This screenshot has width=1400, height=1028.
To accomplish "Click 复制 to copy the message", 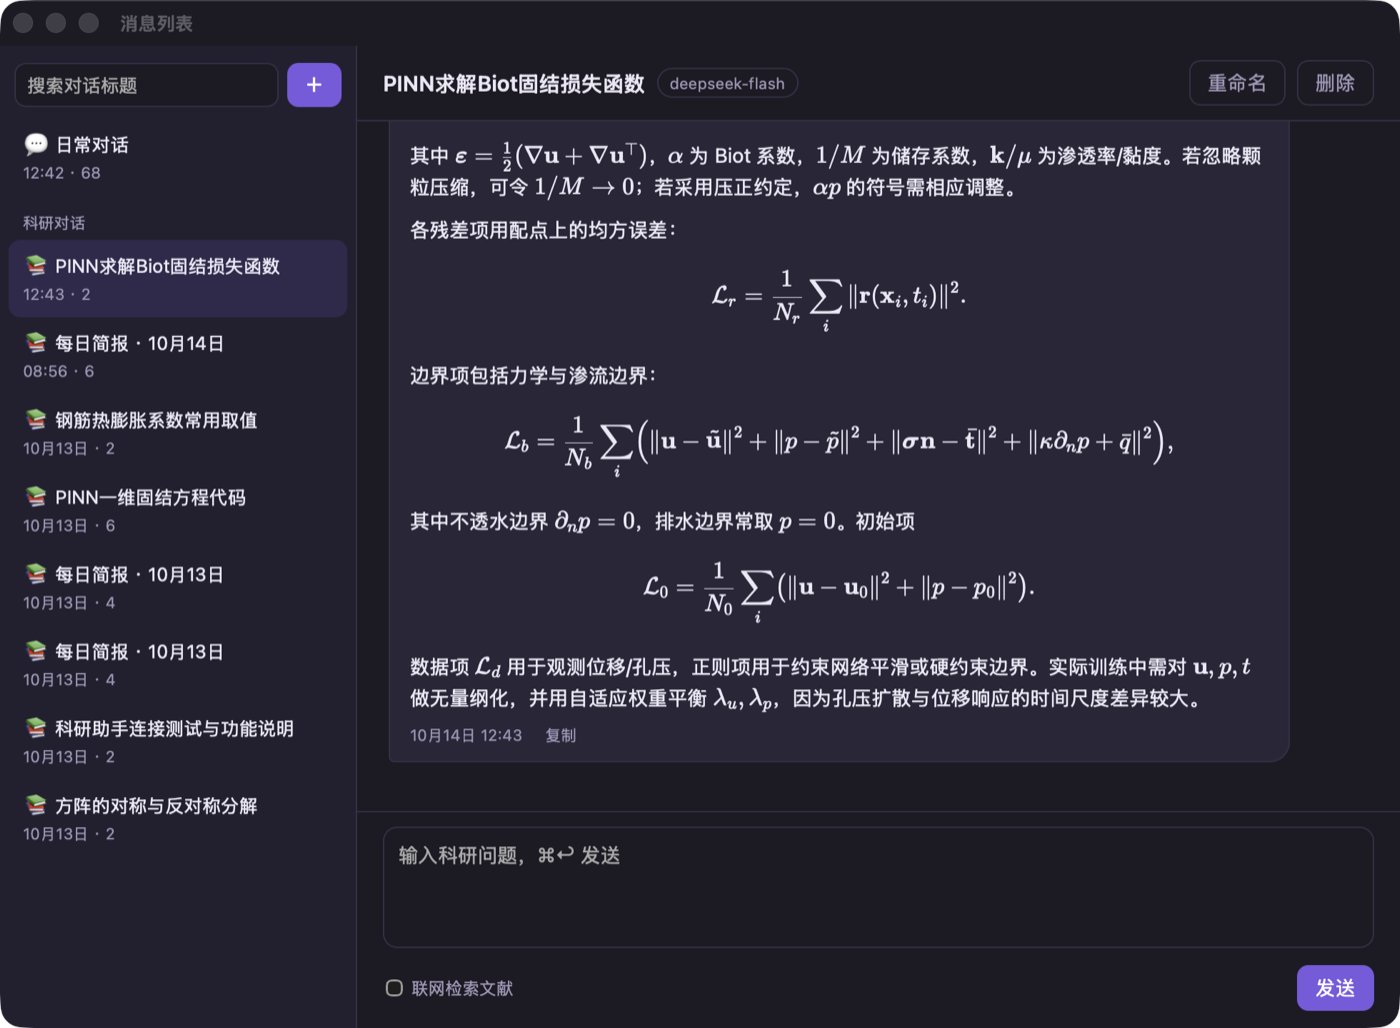I will pyautogui.click(x=560, y=735).
